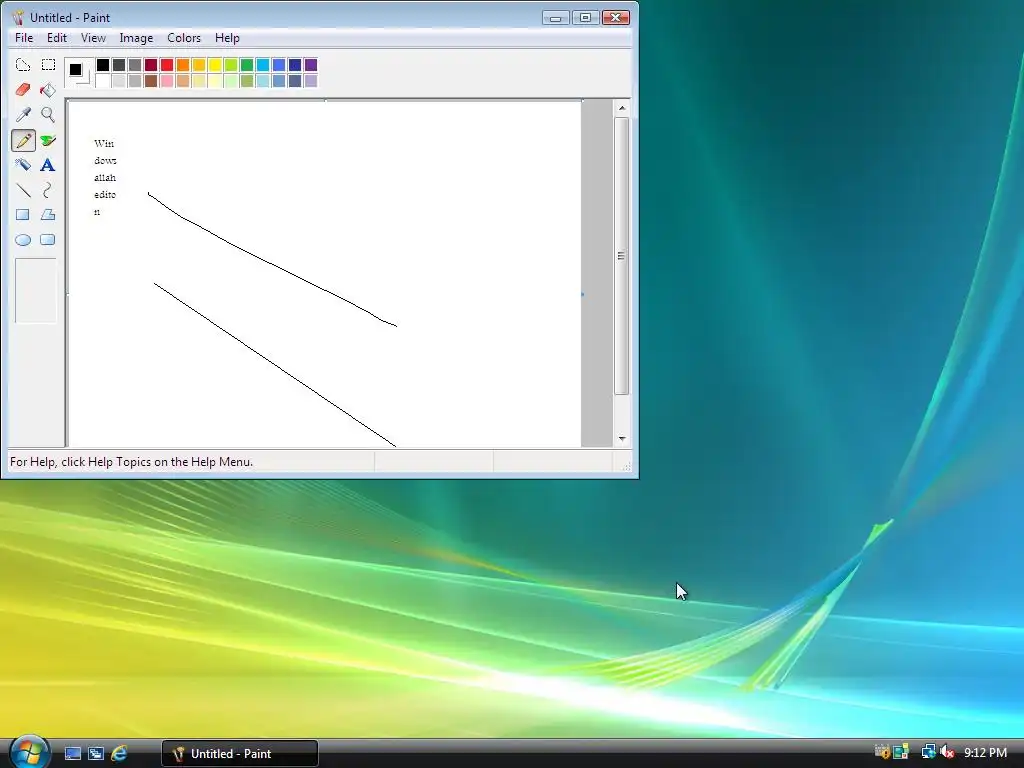Select the Pick Color eyedropper tool
1024x768 pixels.
(23, 115)
